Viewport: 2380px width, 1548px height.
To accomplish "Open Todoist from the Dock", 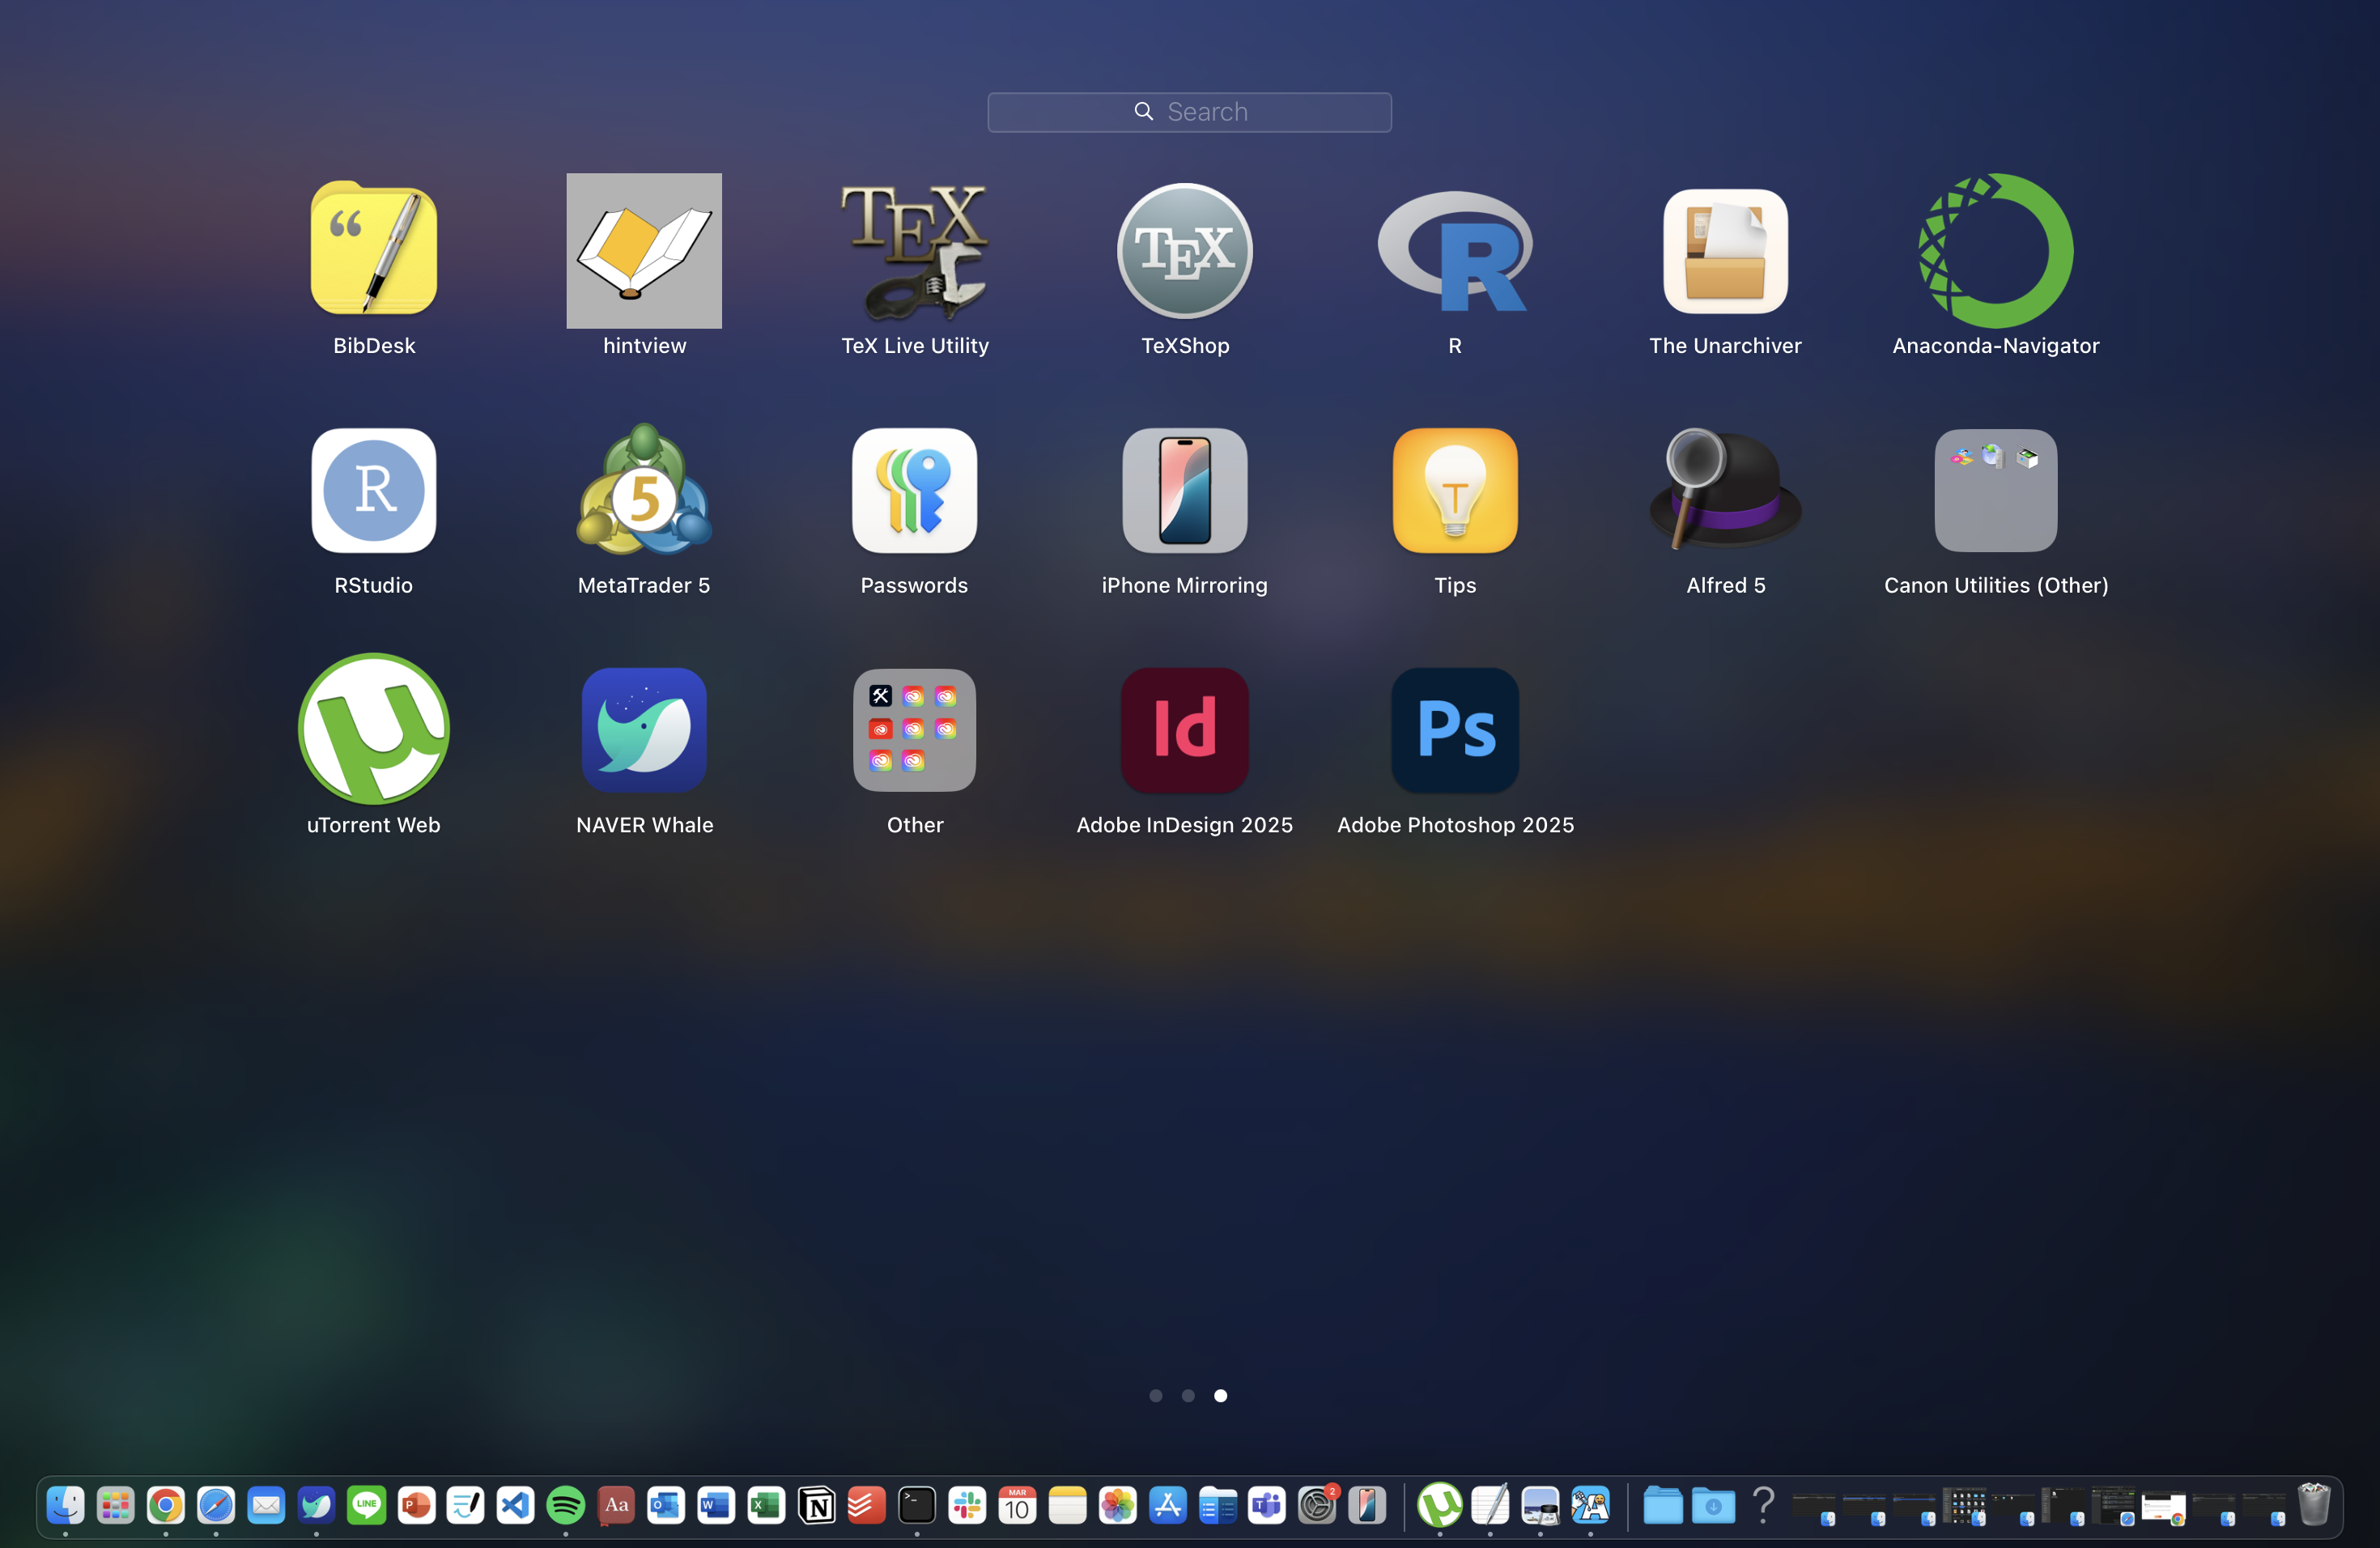I will 867,1504.
